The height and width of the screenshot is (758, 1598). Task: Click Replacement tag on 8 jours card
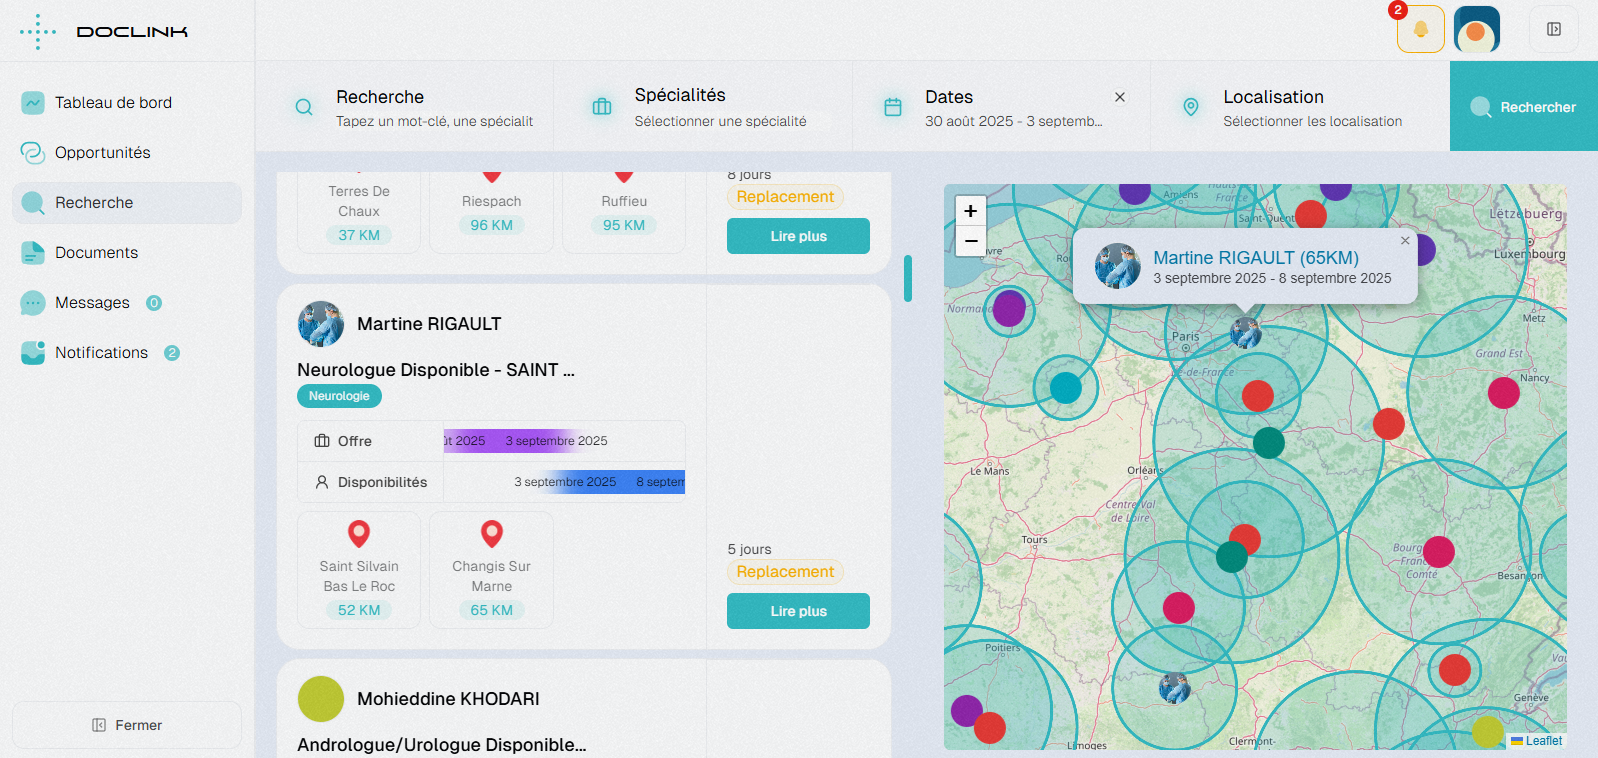785,197
